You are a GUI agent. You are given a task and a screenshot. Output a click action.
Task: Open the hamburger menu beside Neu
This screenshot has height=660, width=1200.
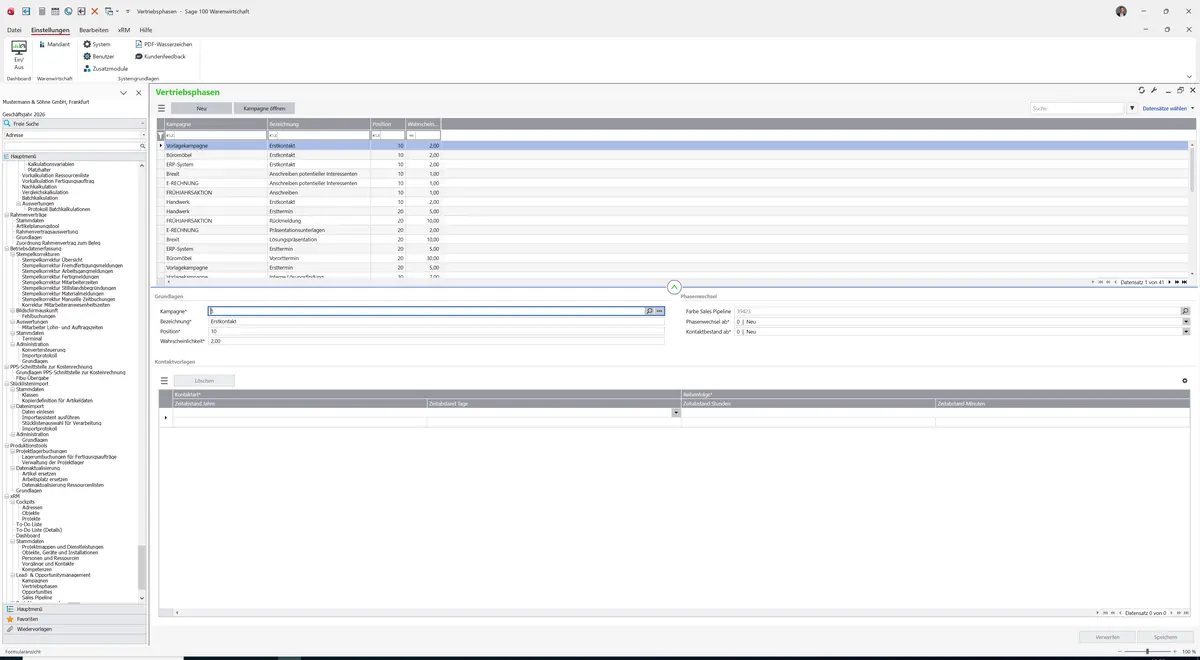tap(162, 108)
